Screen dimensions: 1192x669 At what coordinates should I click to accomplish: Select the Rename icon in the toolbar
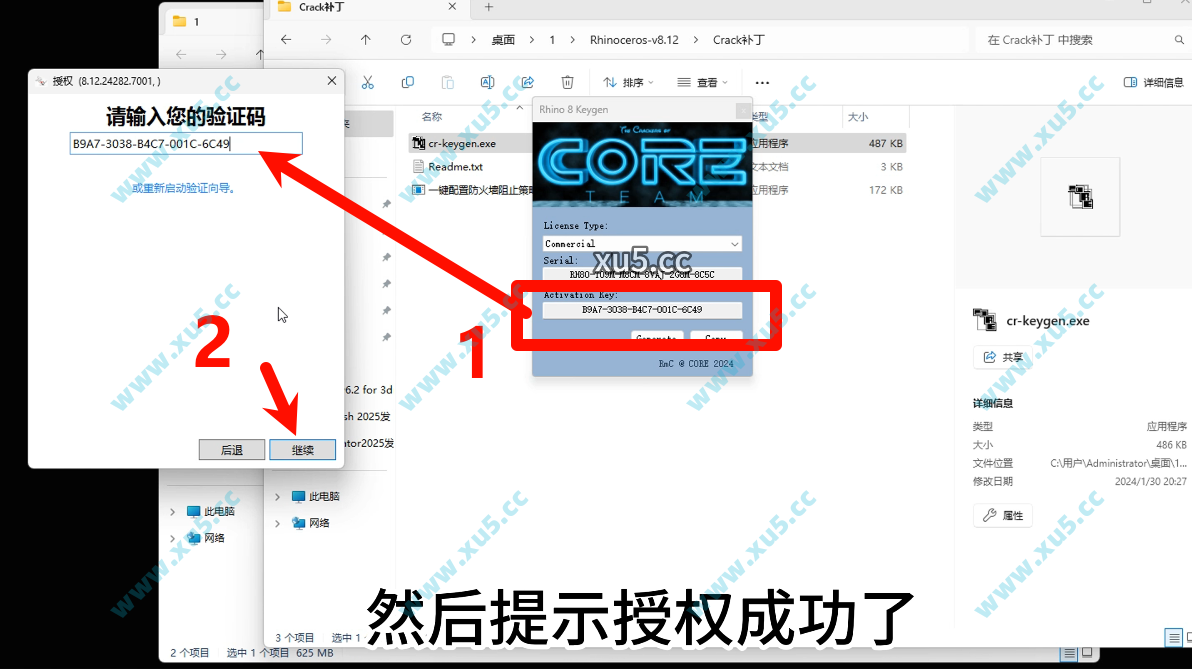point(486,82)
